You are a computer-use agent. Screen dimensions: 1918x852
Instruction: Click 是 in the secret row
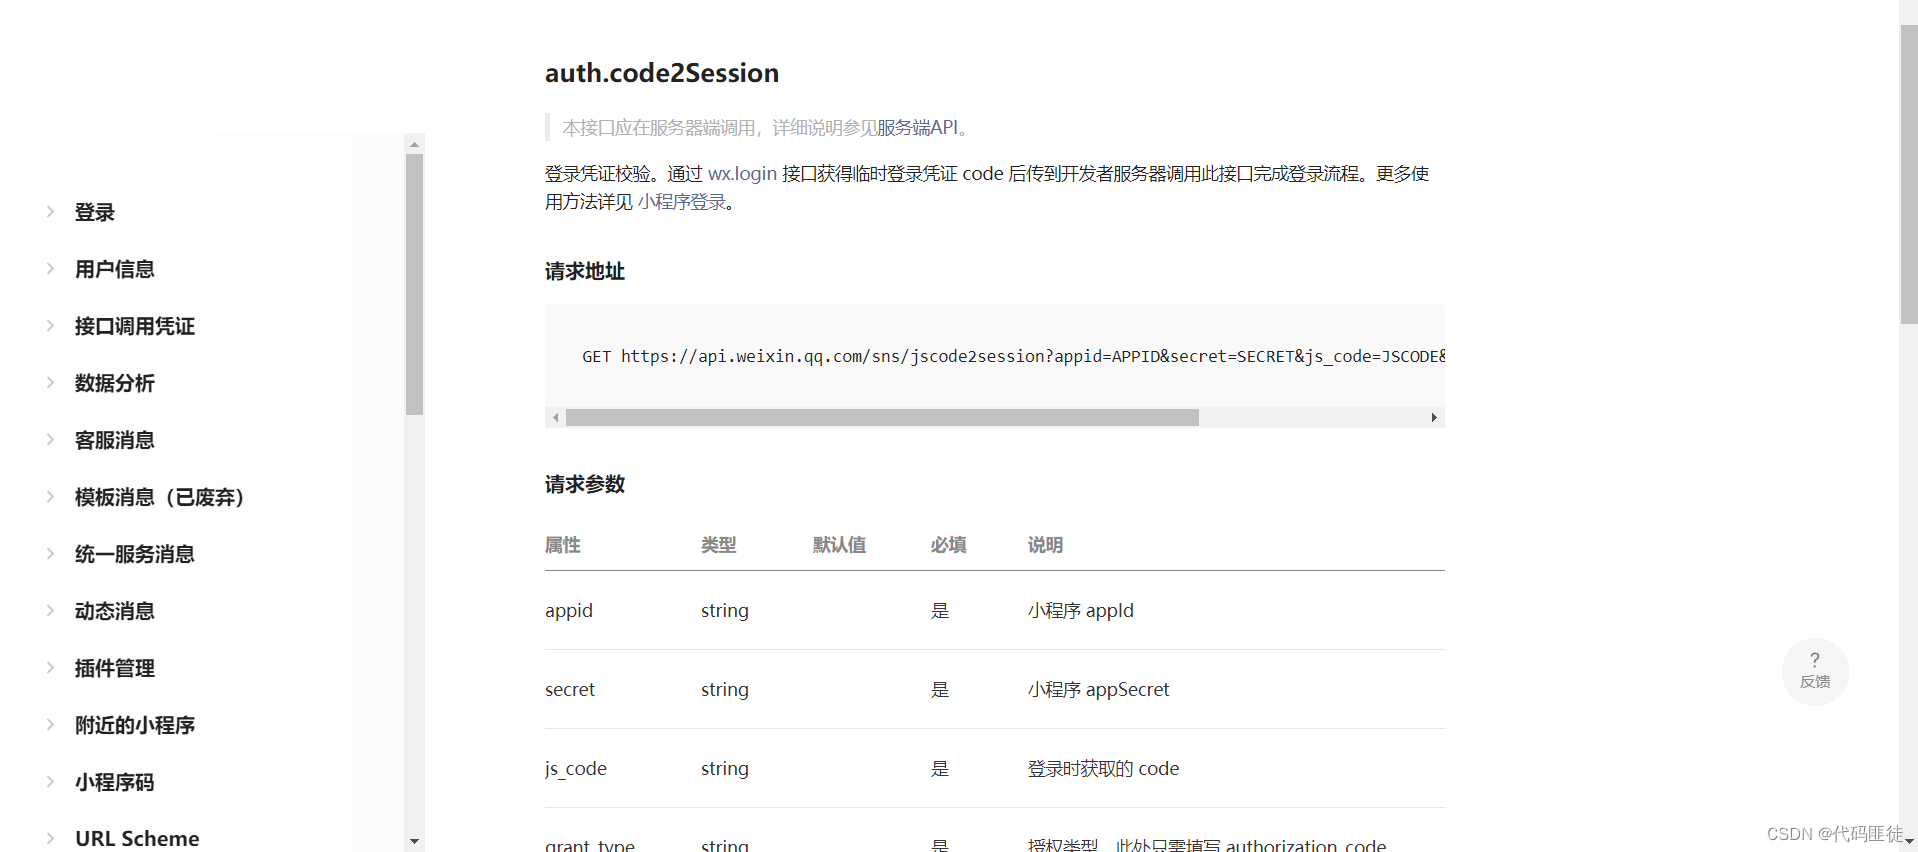pyautogui.click(x=940, y=690)
